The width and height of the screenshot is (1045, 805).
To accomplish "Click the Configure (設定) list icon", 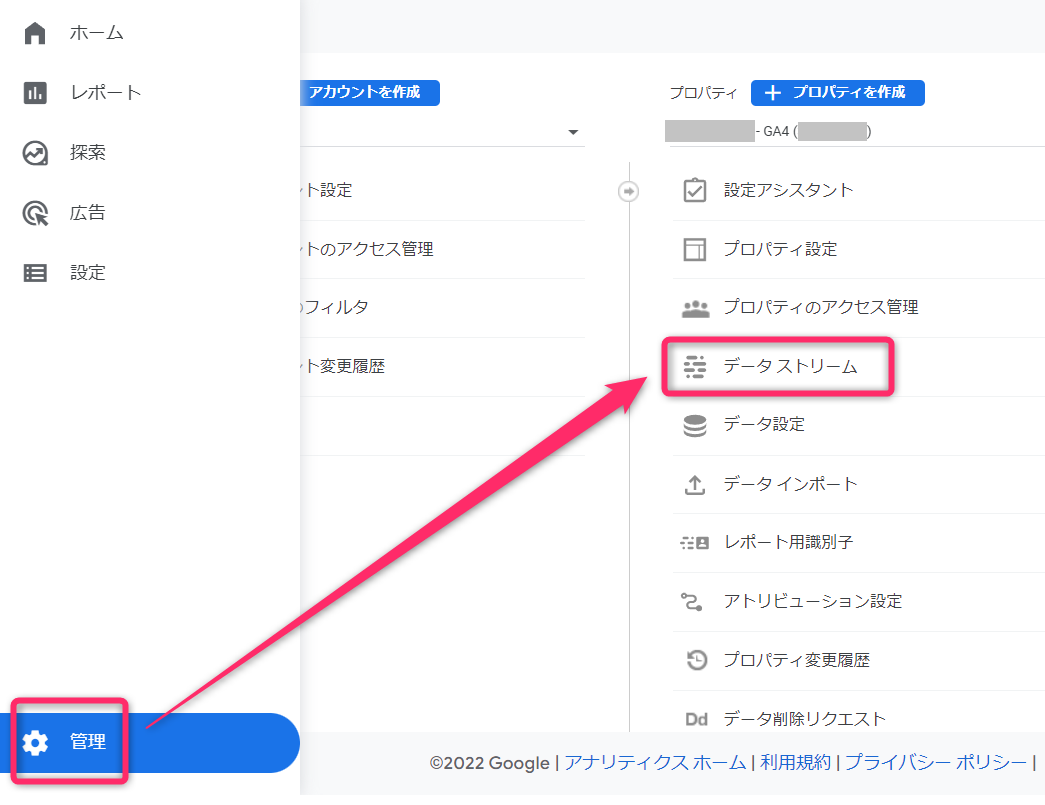I will click(35, 273).
